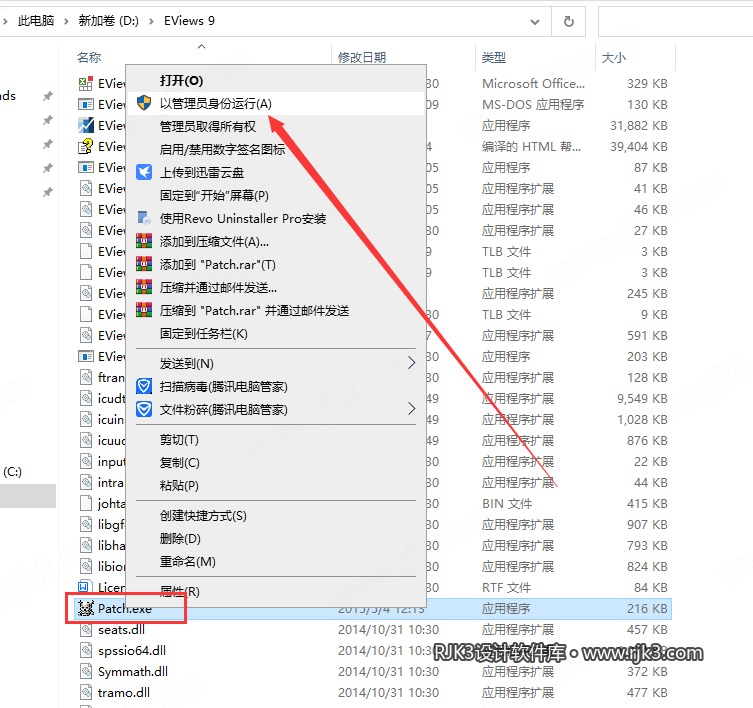753x708 pixels.
Task: Click the Patch.exe file icon
Action: tap(86, 609)
